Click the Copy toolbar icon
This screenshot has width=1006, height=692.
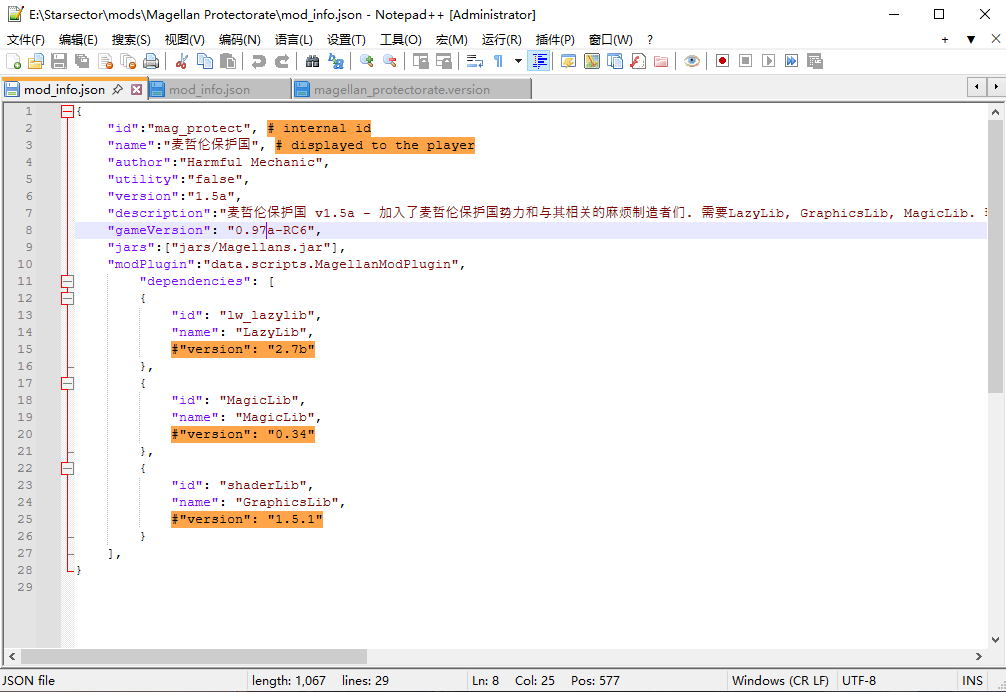(205, 61)
